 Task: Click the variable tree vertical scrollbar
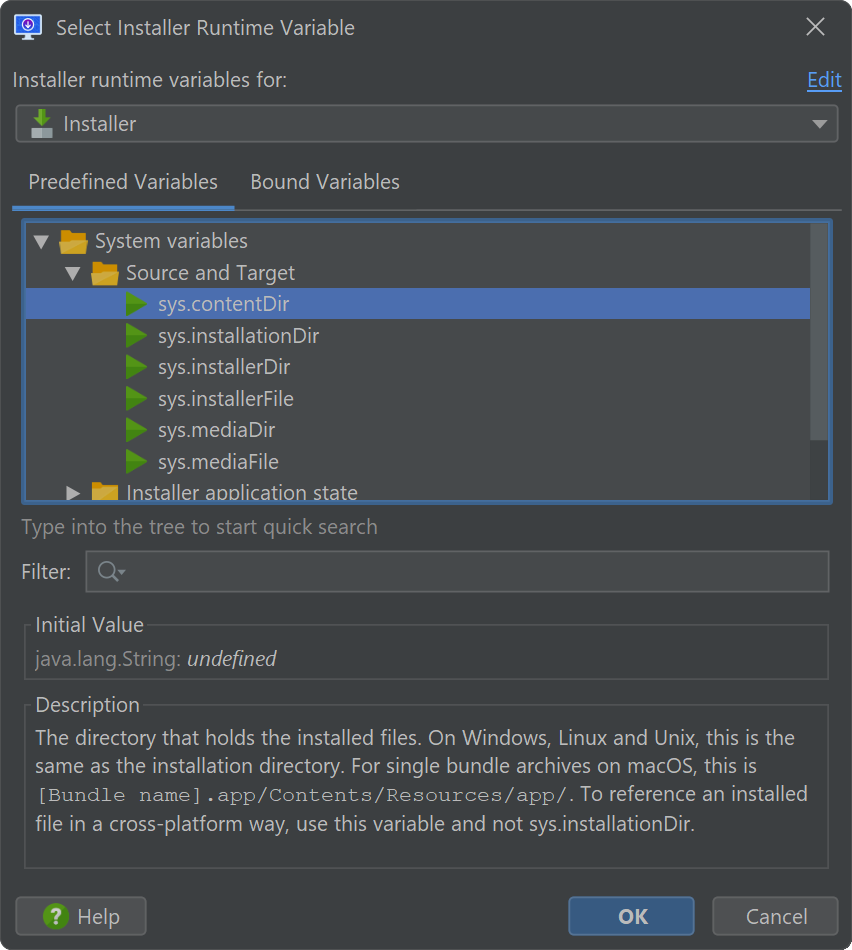pyautogui.click(x=819, y=332)
